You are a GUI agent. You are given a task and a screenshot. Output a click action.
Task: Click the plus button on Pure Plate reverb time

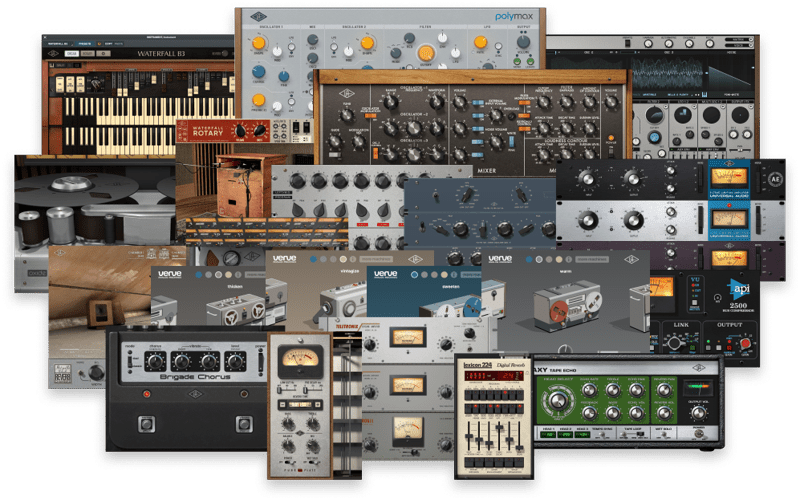pyautogui.click(x=317, y=405)
